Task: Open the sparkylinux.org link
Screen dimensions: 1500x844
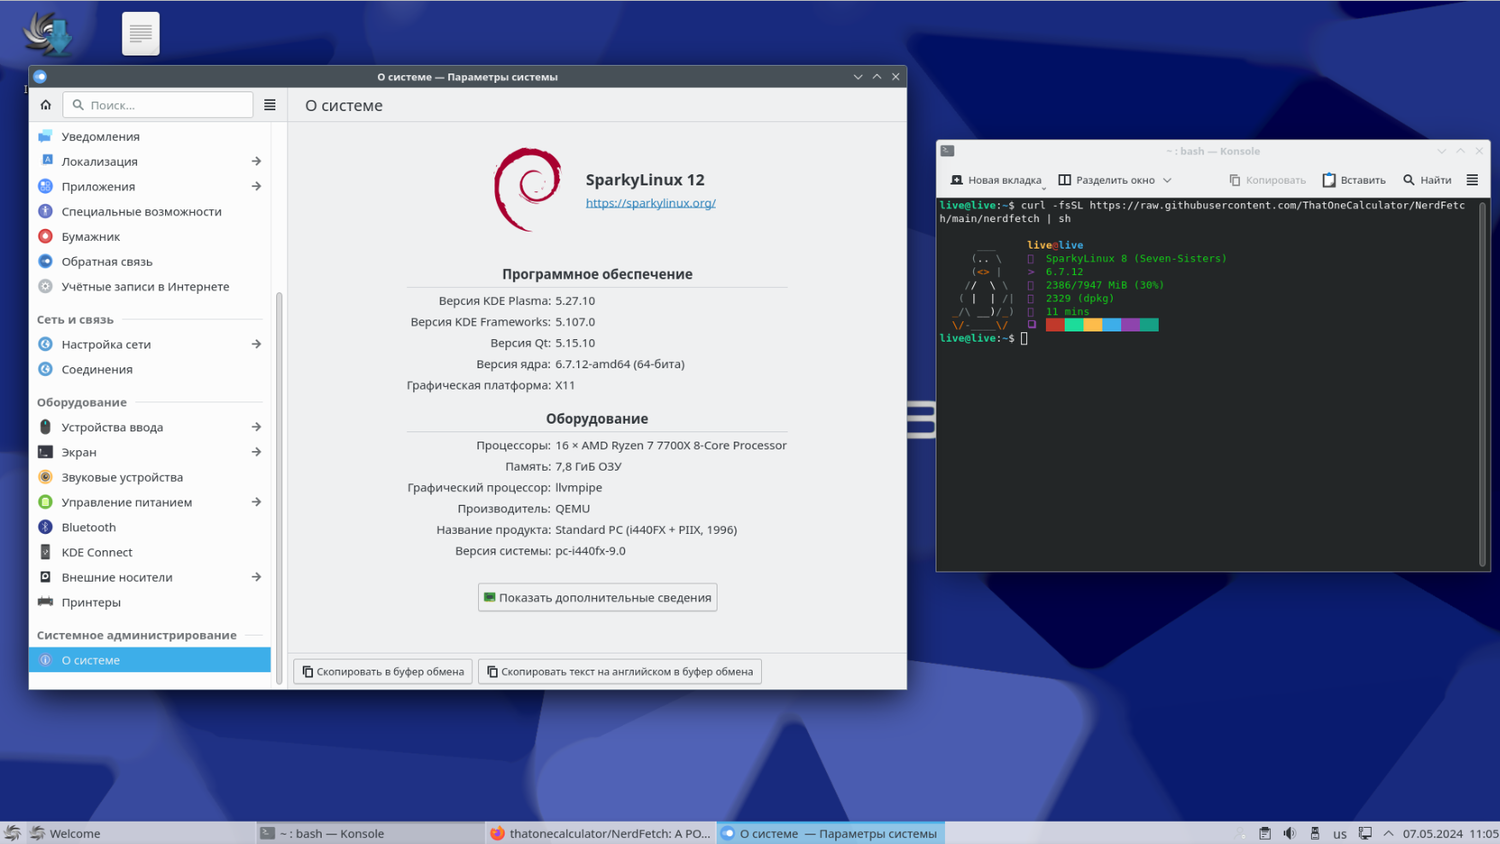Action: [651, 203]
